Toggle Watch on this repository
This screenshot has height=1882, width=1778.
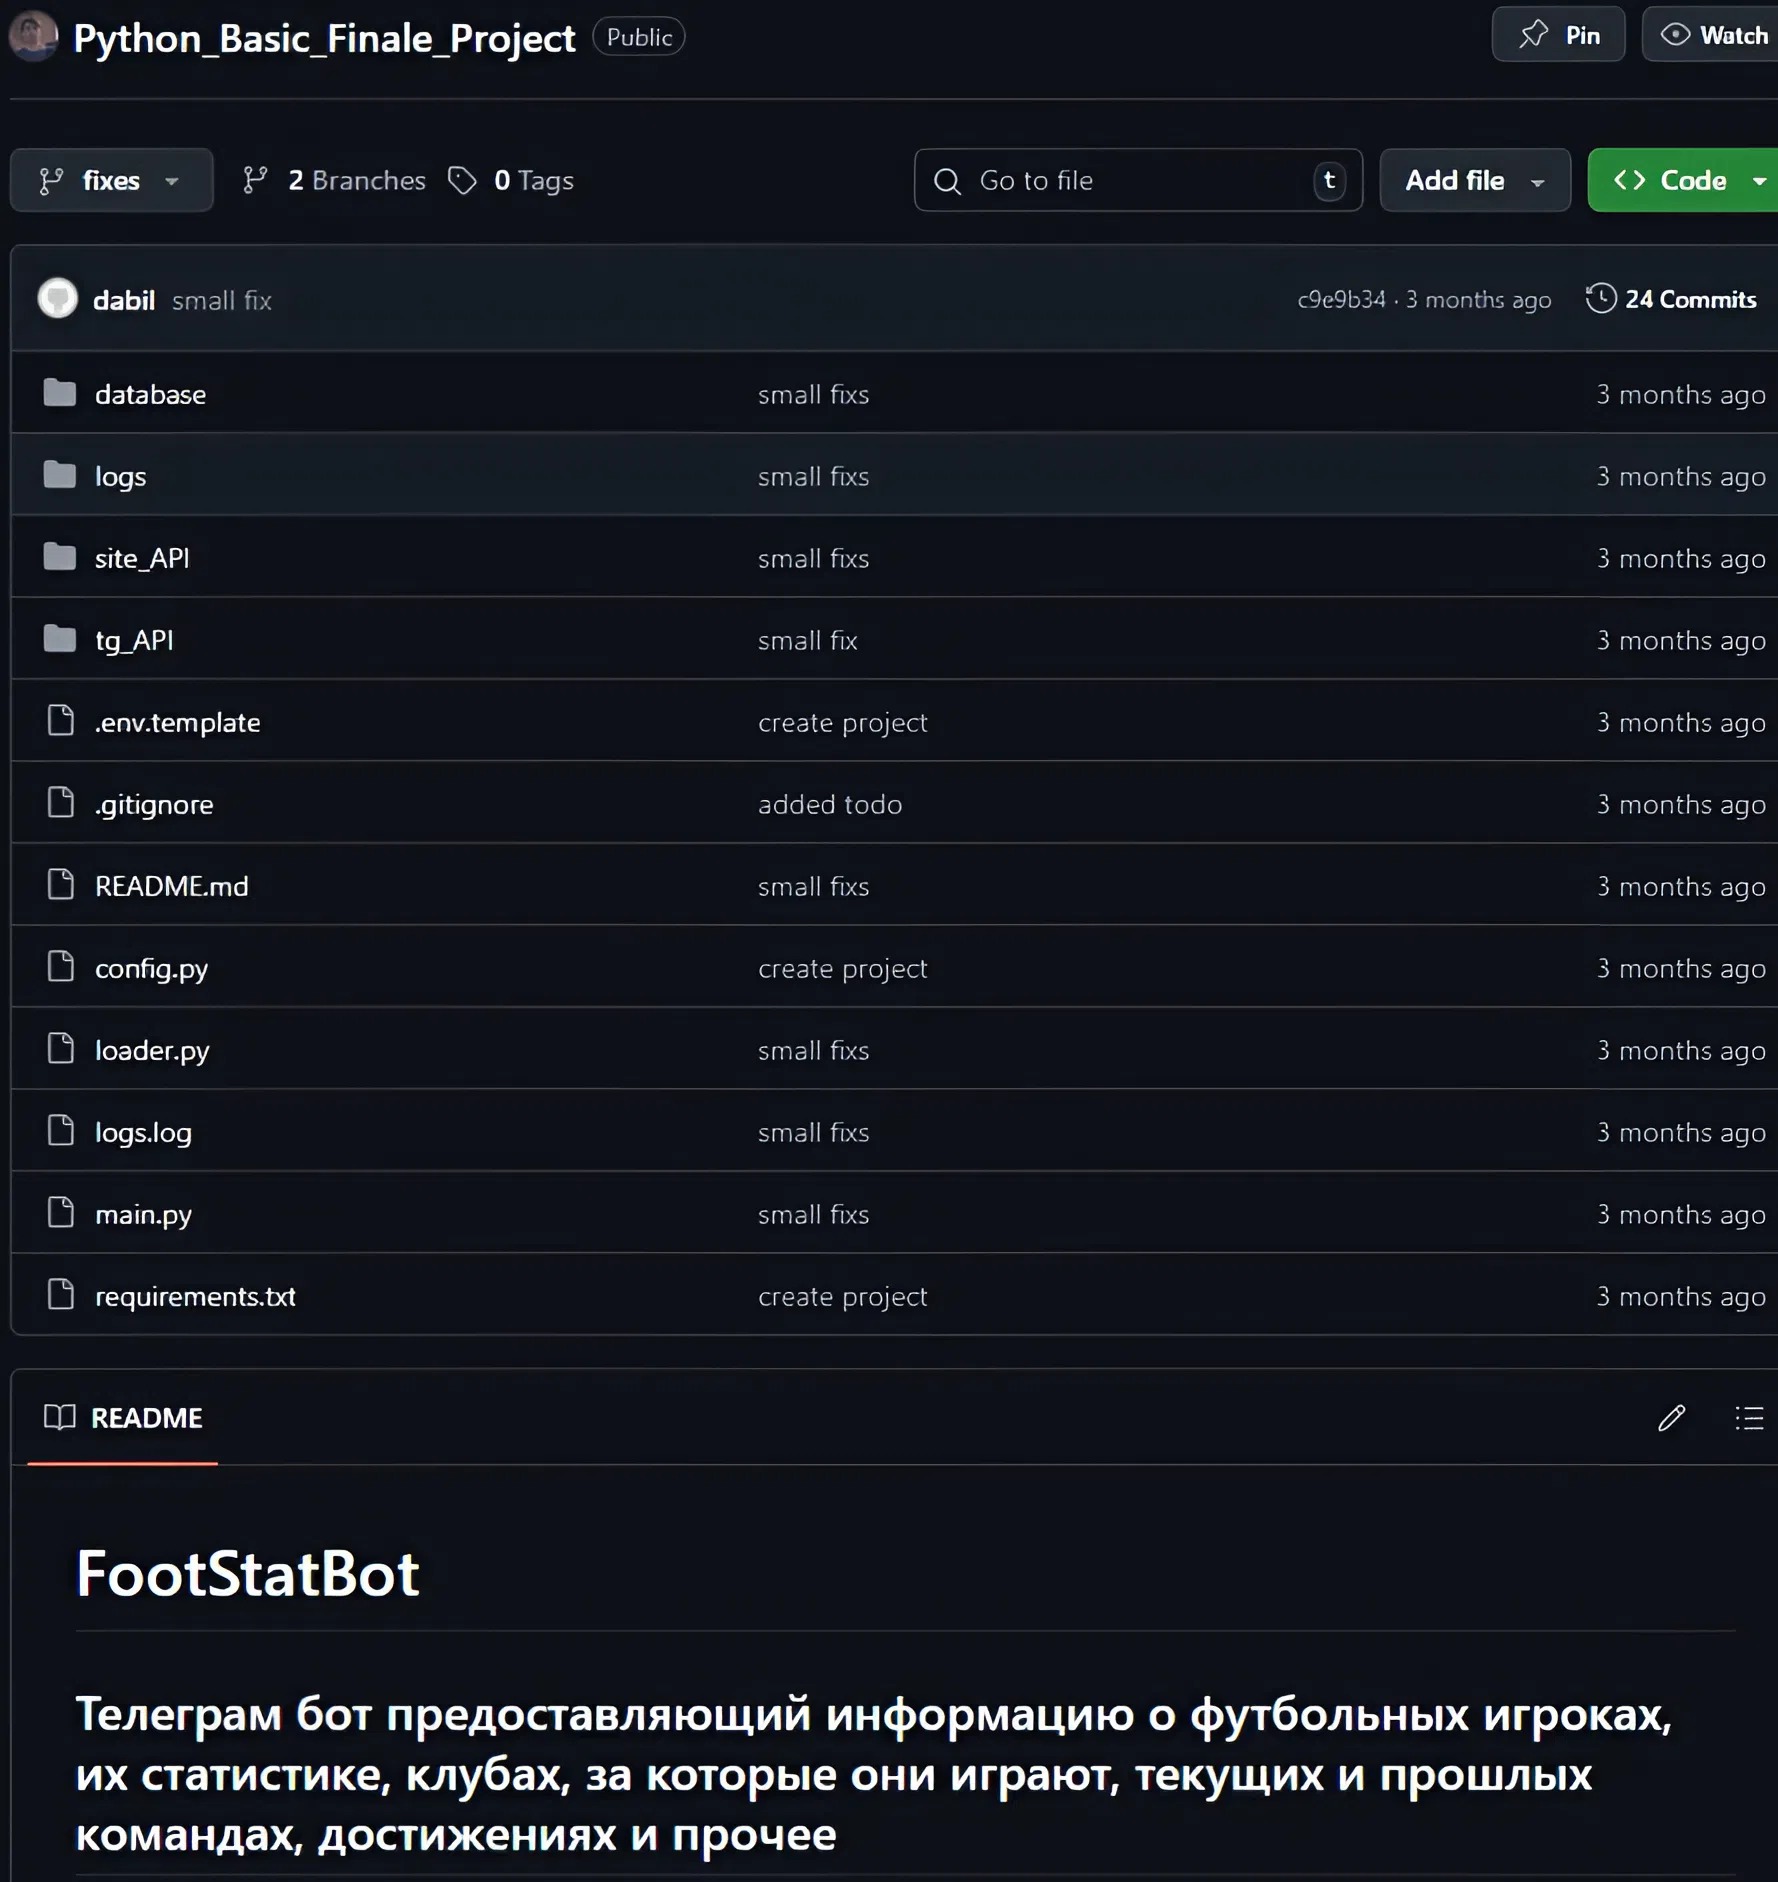(1714, 36)
